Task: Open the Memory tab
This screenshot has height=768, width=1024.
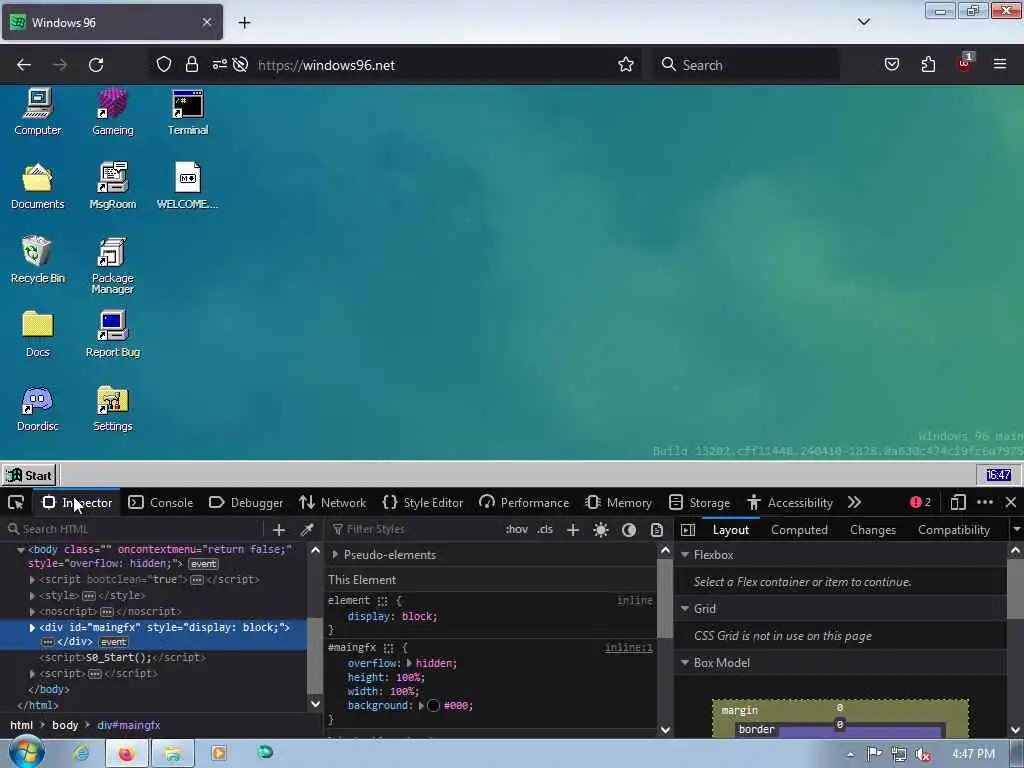Action: tap(618, 502)
